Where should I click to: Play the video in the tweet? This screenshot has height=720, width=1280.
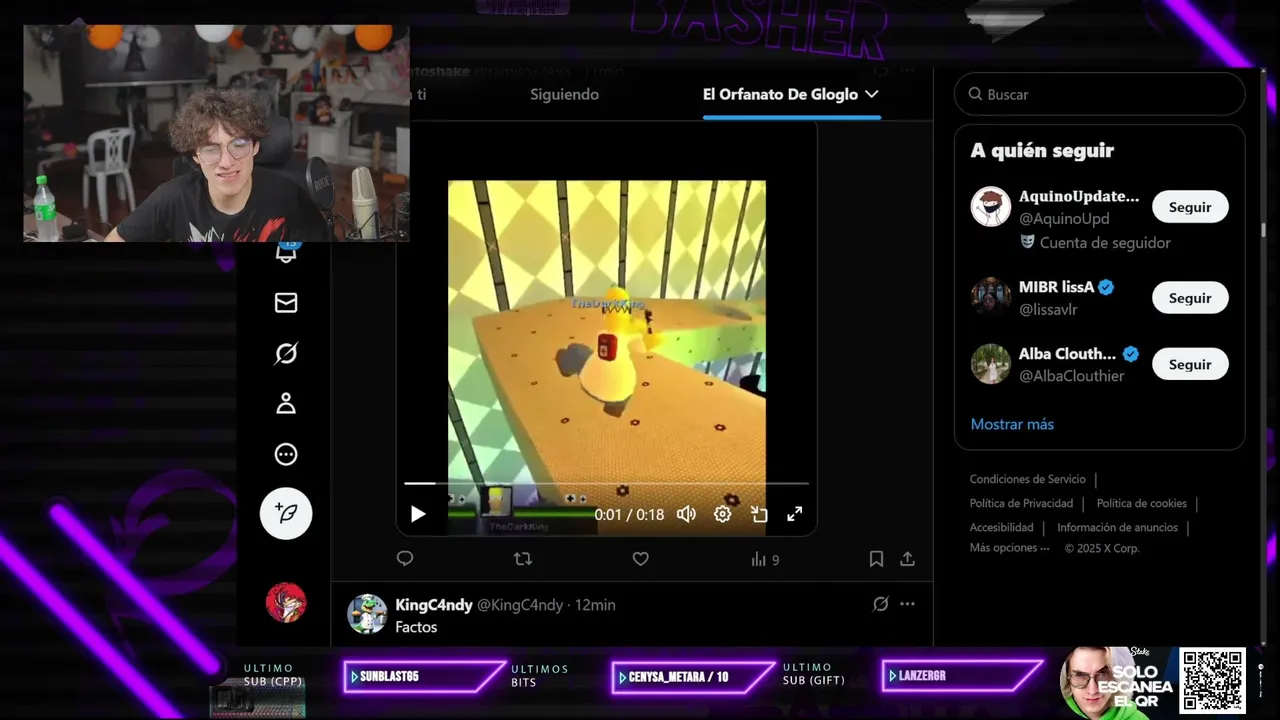[x=418, y=514]
